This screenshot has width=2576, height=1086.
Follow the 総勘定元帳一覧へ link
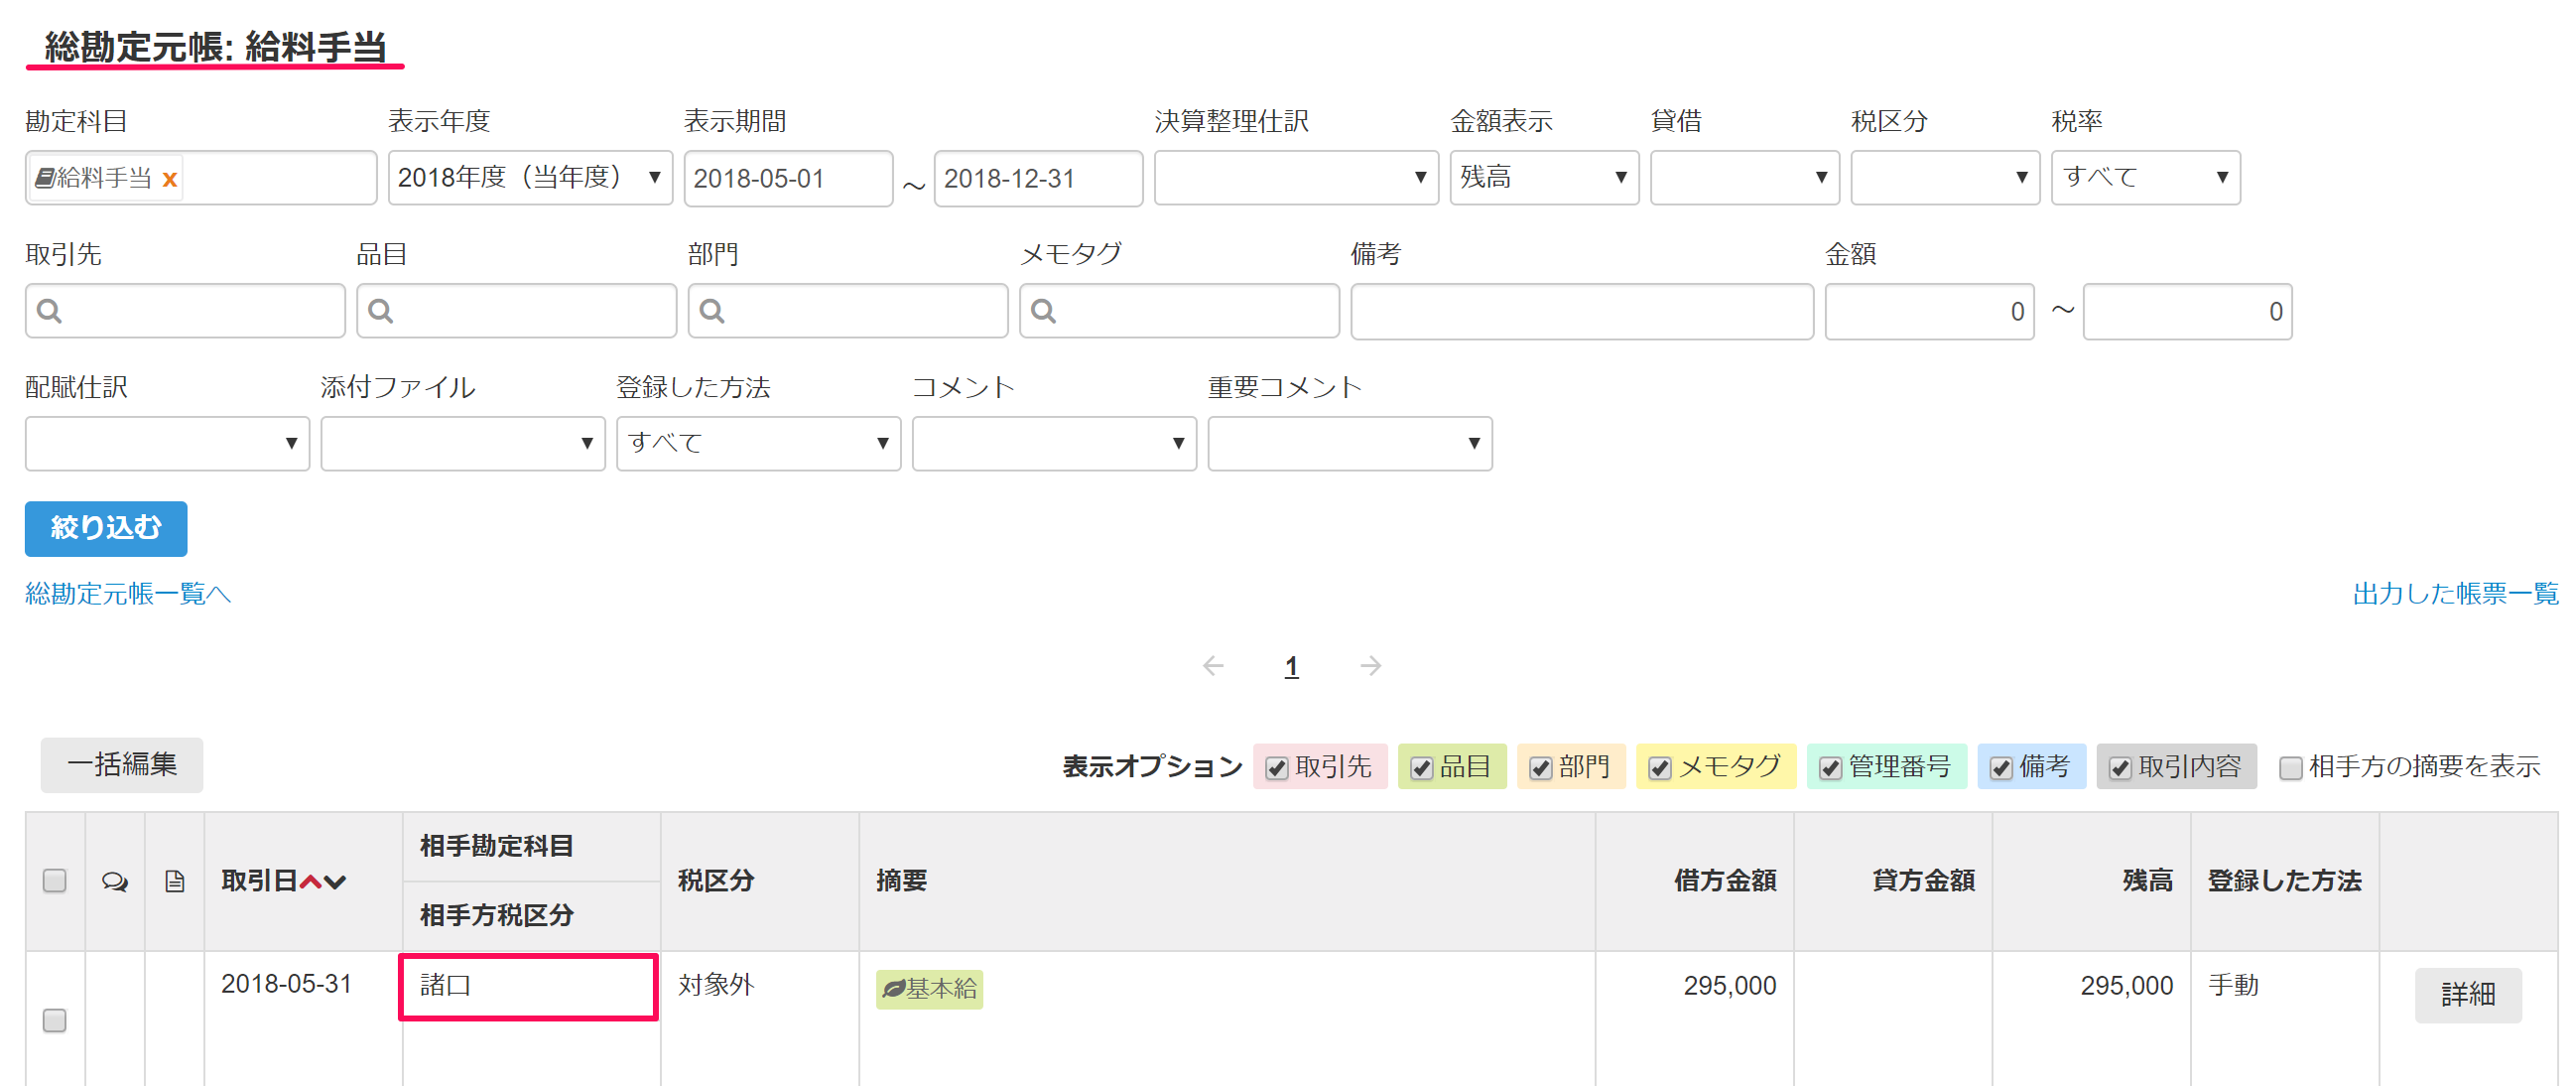tap(128, 594)
